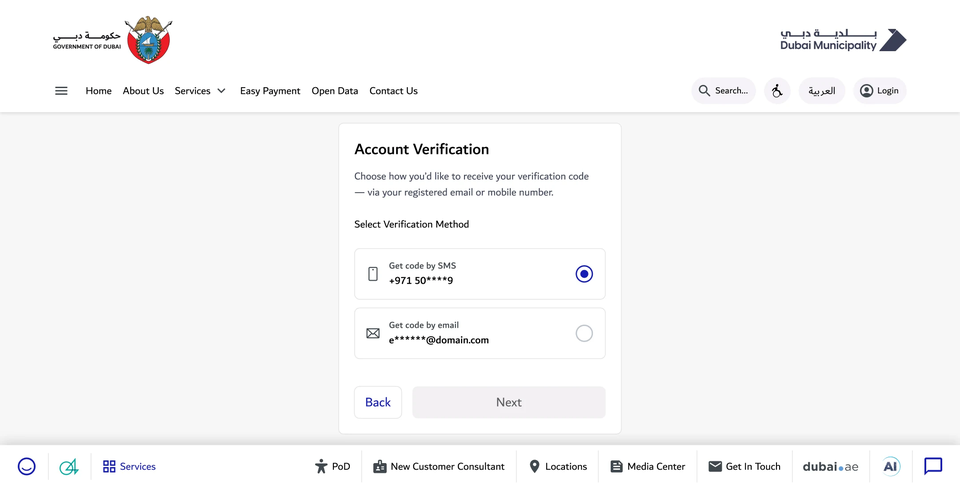Click the envelope icon in email option

pyautogui.click(x=373, y=333)
